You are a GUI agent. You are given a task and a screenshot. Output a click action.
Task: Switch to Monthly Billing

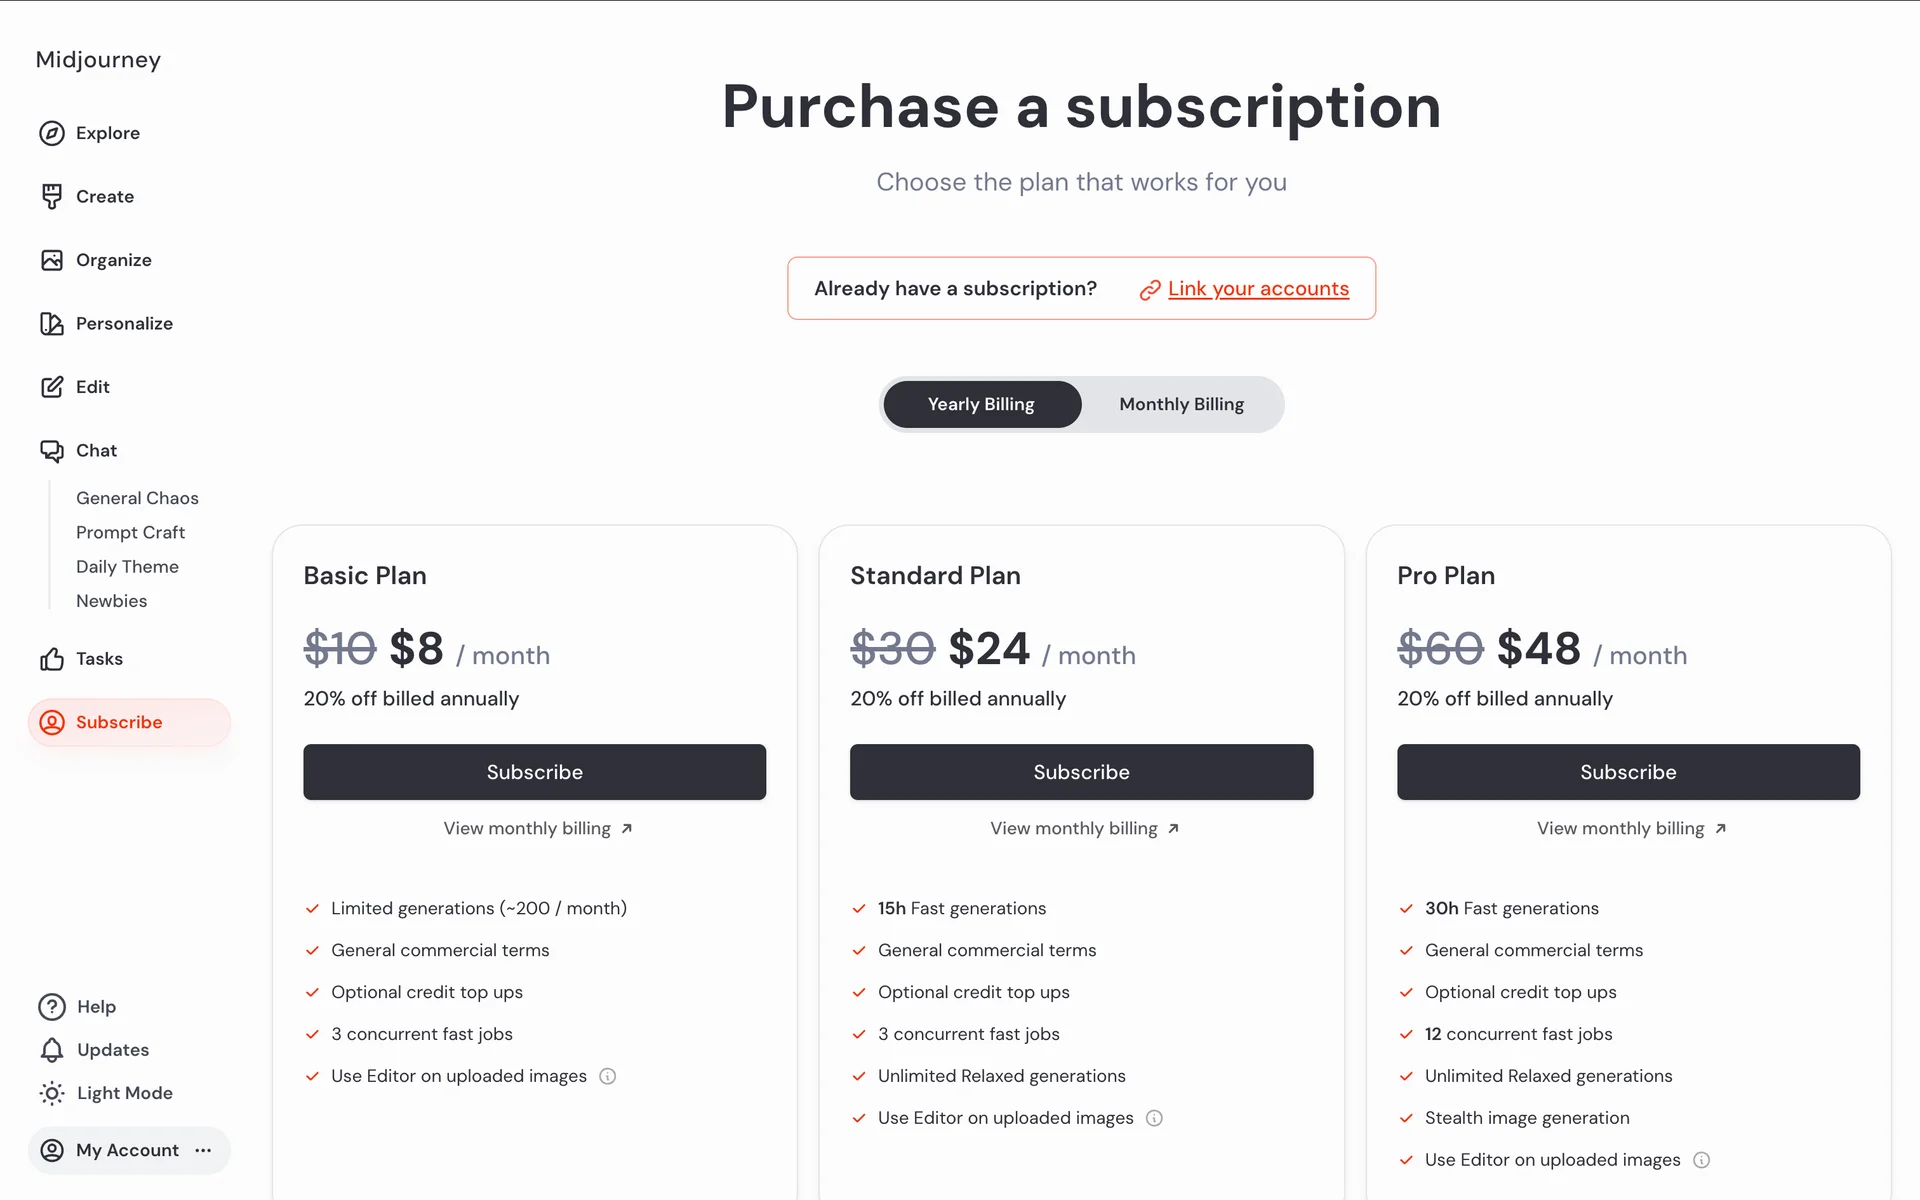[x=1181, y=404]
